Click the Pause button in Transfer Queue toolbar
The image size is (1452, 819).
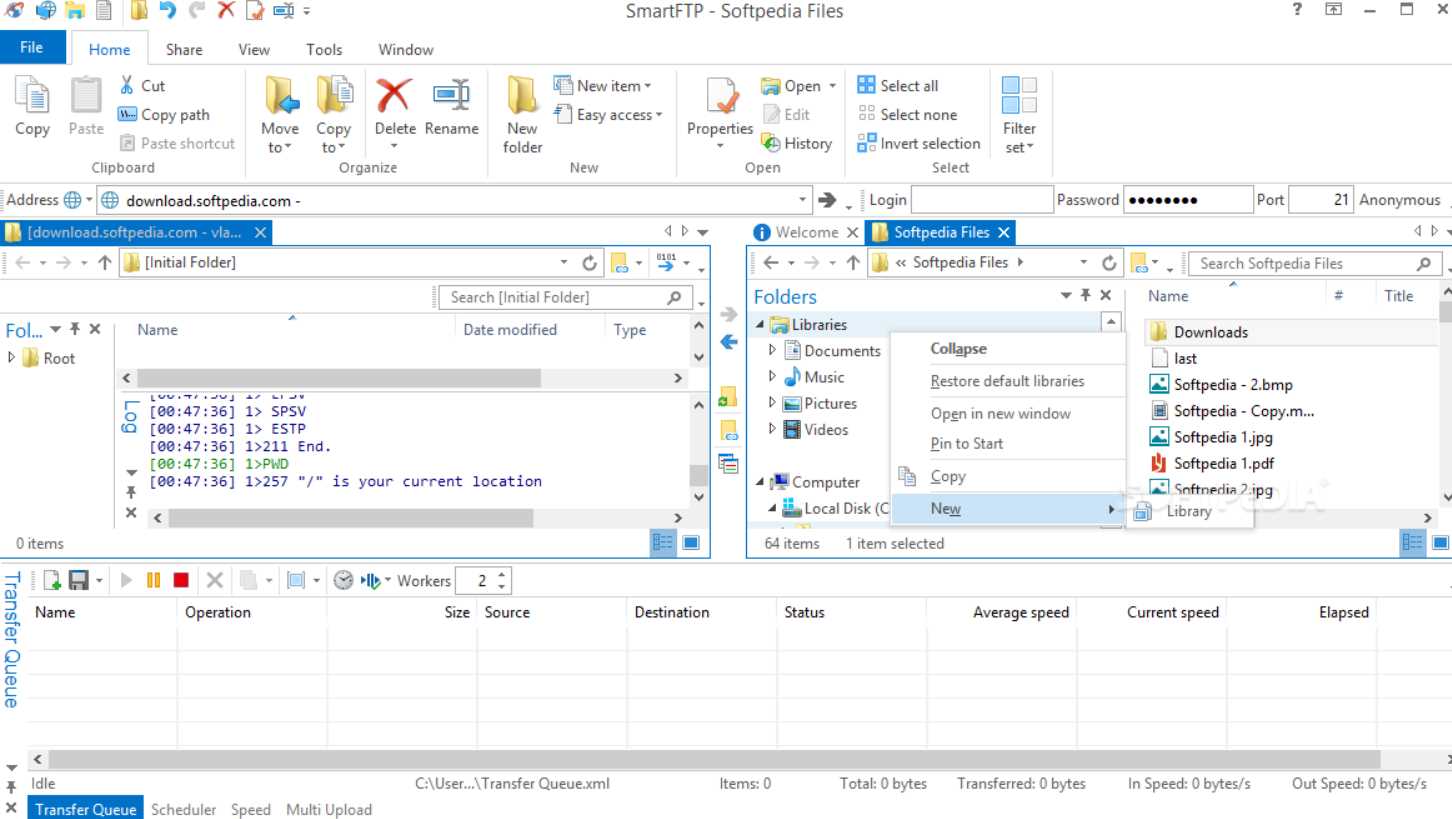tap(153, 580)
